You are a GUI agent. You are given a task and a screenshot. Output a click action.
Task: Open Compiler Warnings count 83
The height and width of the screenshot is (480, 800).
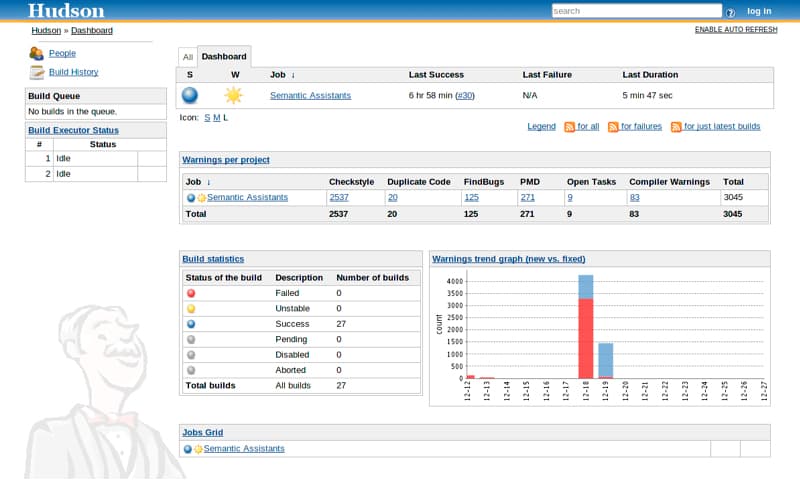click(634, 197)
